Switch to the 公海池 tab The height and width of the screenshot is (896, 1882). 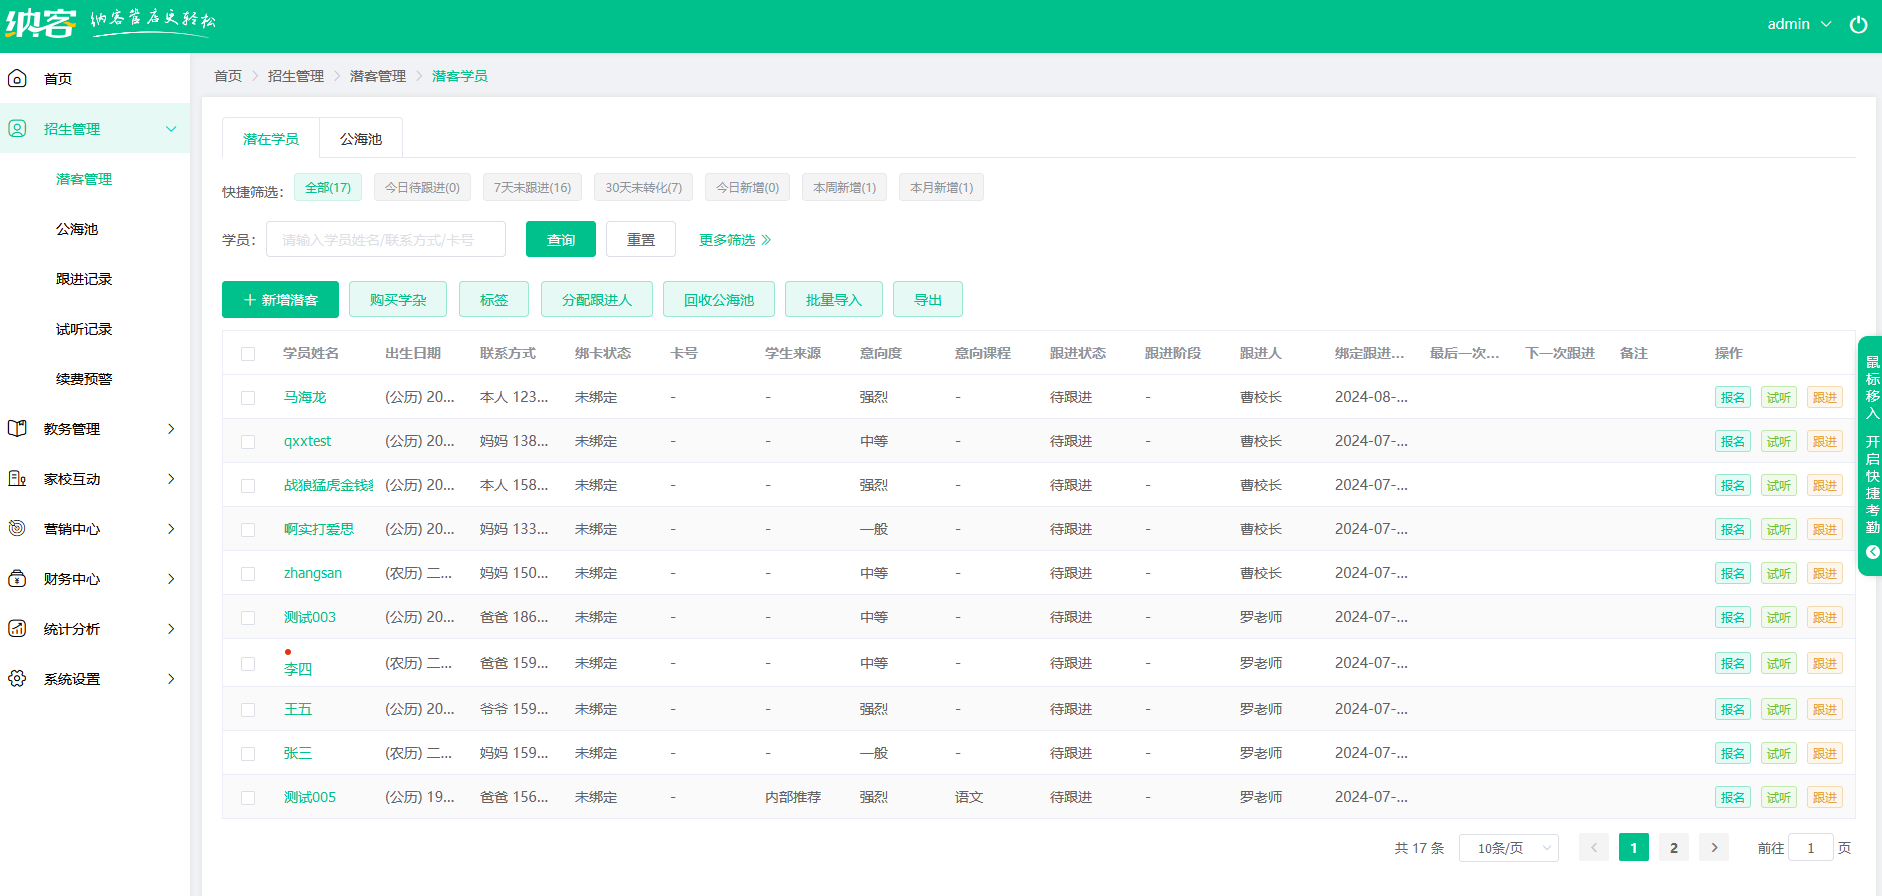(361, 139)
